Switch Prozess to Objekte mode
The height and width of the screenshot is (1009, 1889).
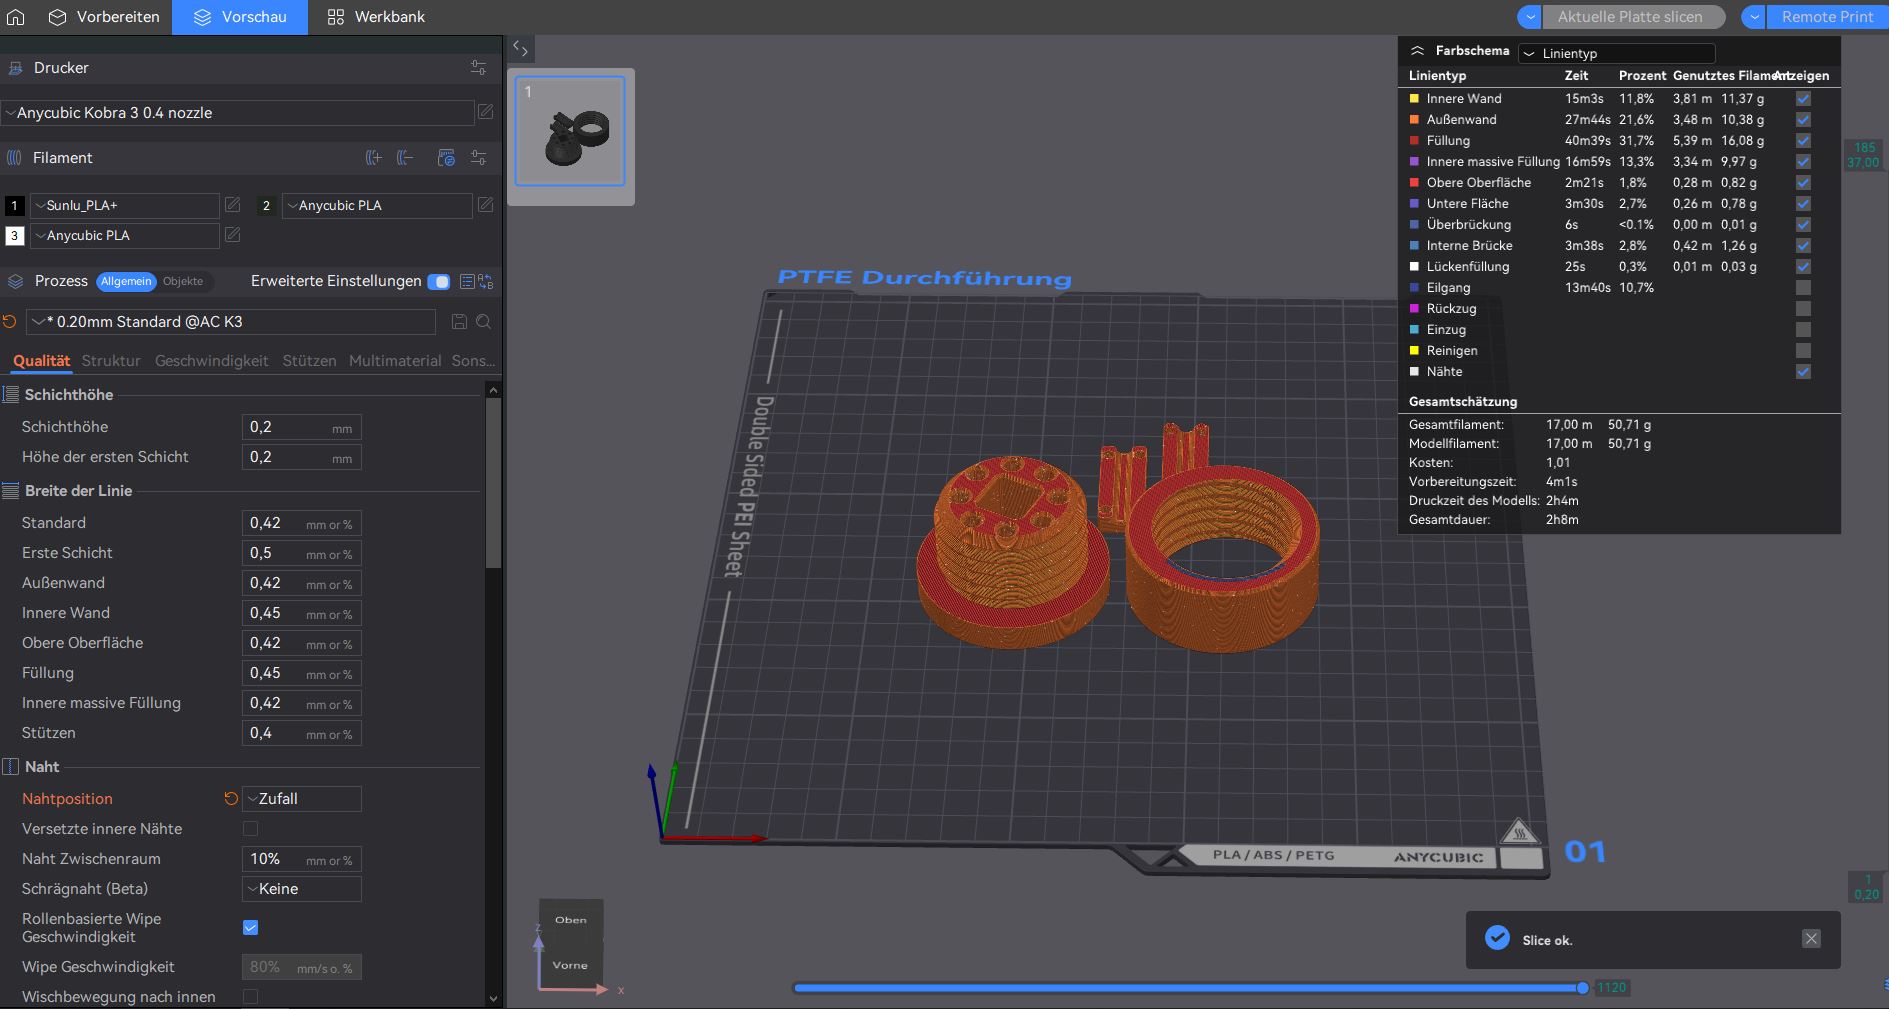tap(183, 282)
